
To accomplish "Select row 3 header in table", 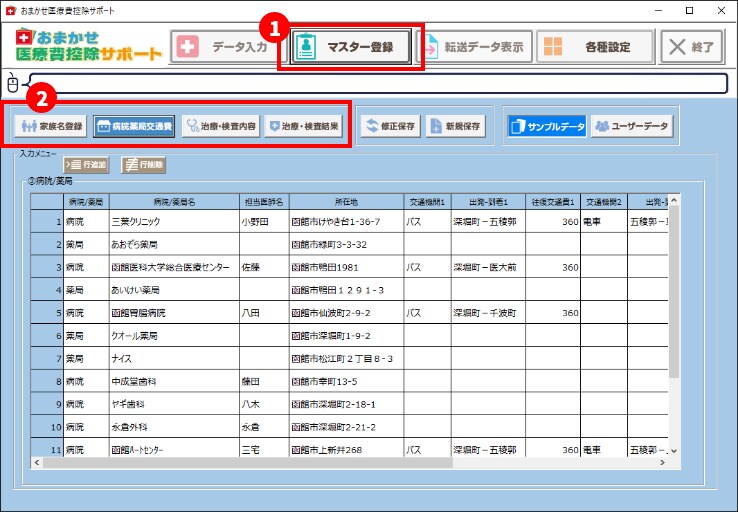I will point(47,267).
